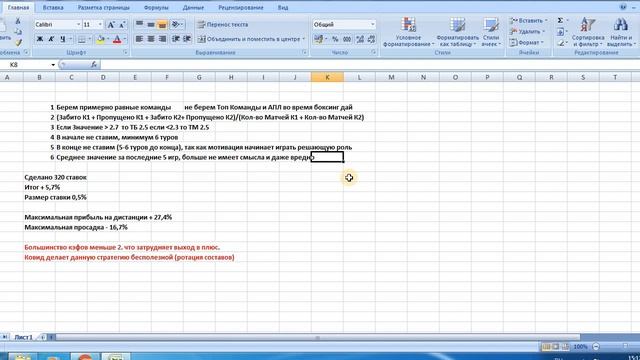Align text right

[x=162, y=39]
